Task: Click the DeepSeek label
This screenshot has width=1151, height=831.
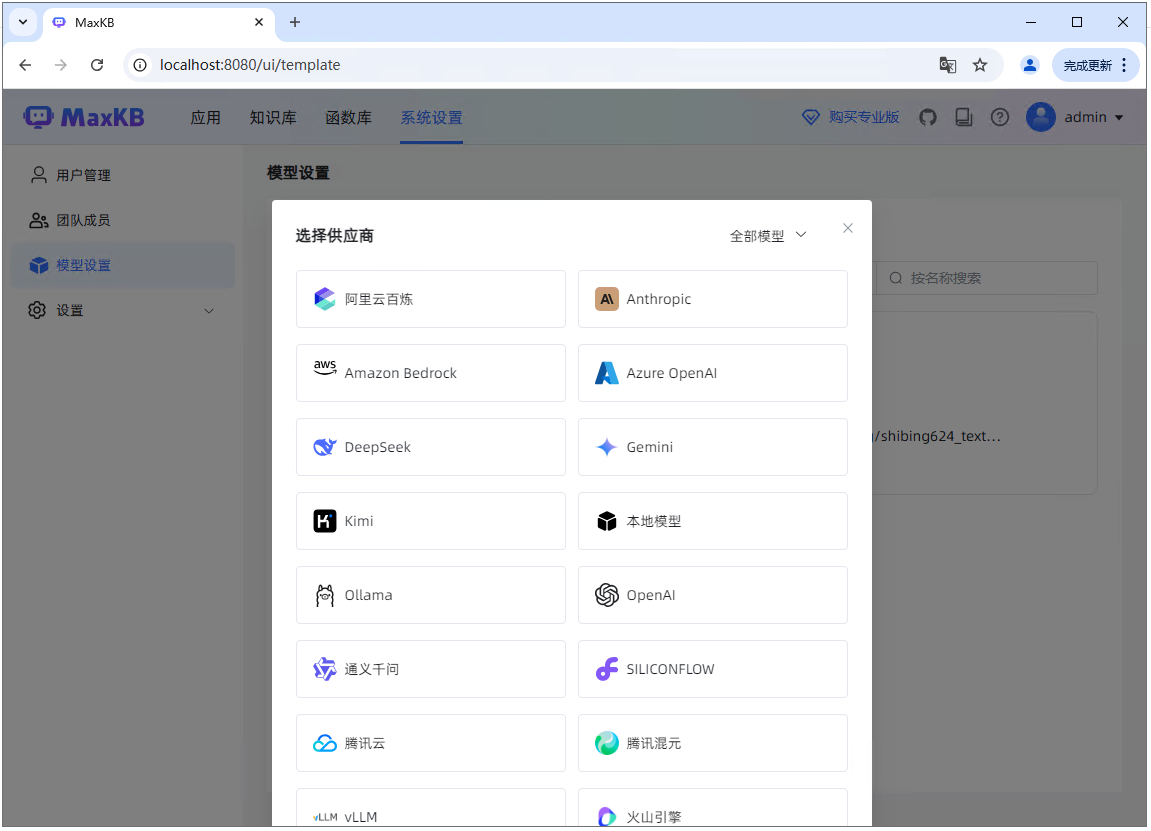Action: [x=377, y=447]
